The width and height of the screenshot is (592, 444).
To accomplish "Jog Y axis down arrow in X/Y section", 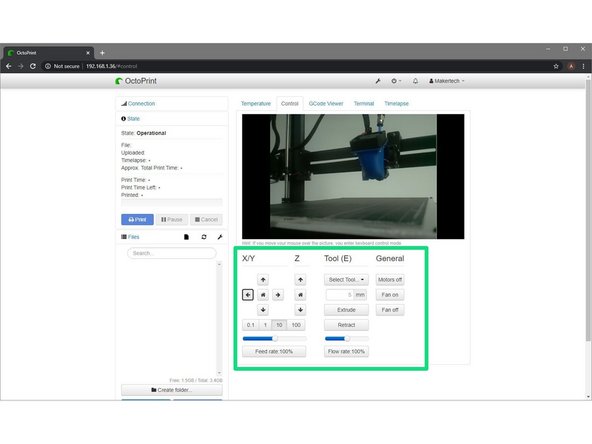I will point(263,310).
